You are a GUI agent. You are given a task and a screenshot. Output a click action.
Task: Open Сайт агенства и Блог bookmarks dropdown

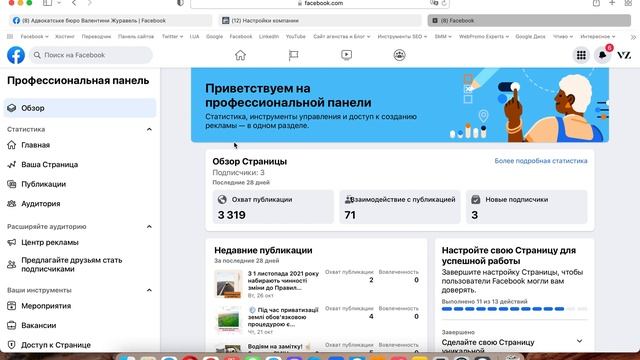point(342,36)
